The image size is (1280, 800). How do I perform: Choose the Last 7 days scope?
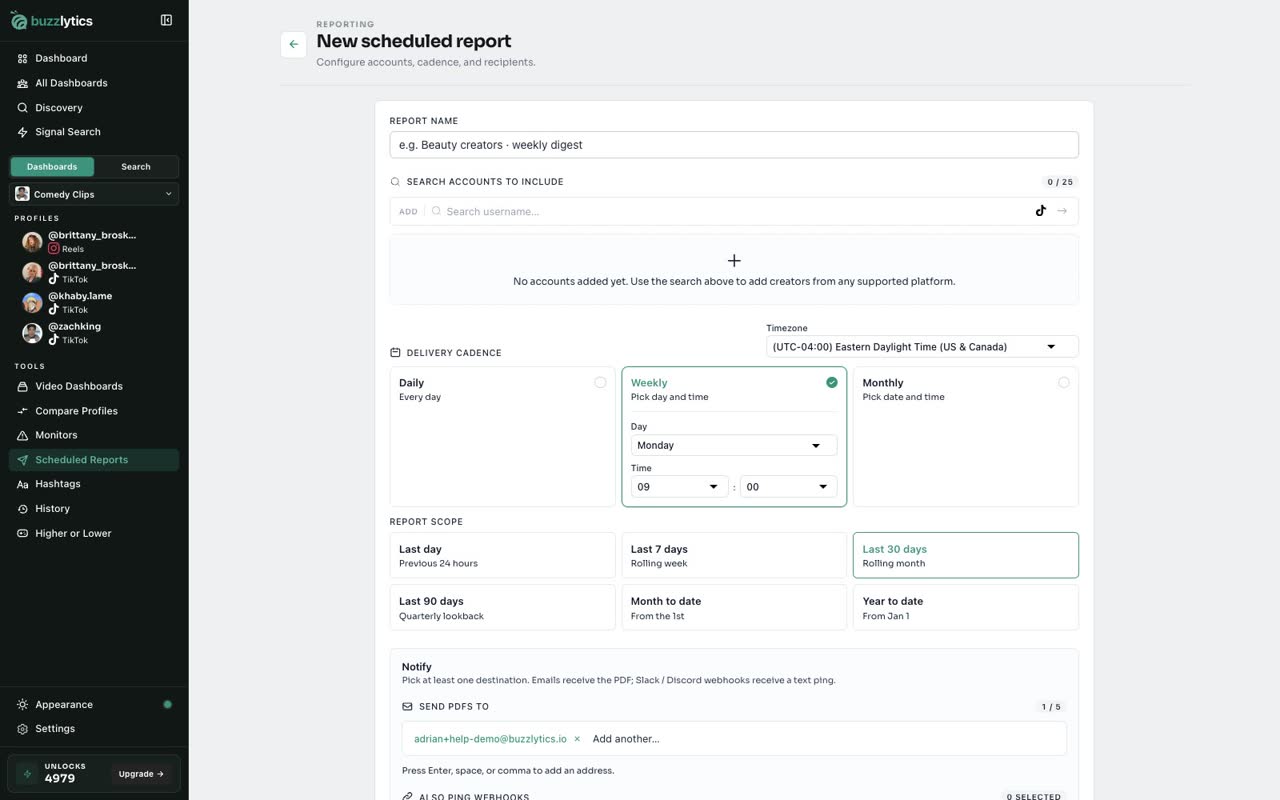[734, 555]
